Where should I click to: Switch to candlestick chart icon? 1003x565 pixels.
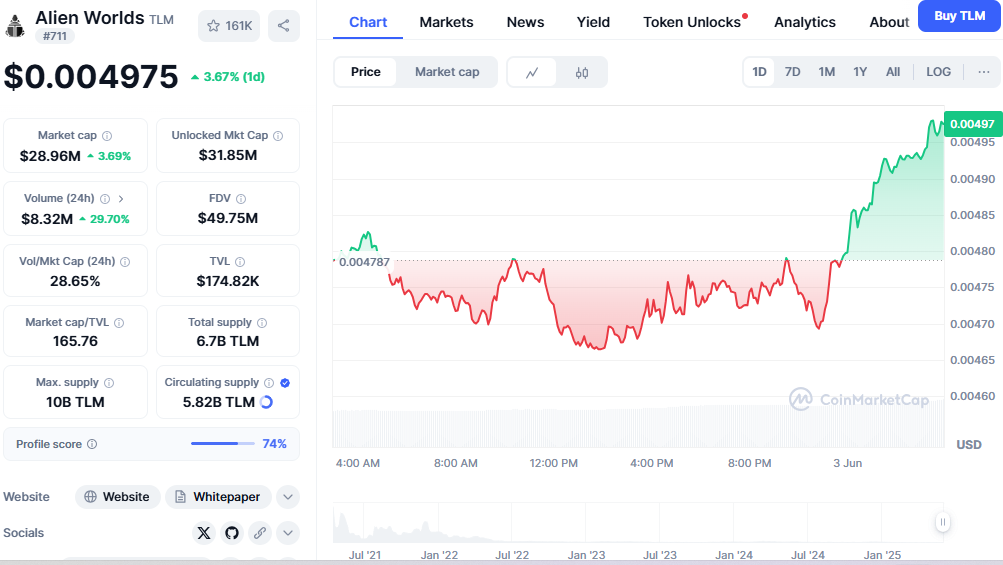point(582,72)
